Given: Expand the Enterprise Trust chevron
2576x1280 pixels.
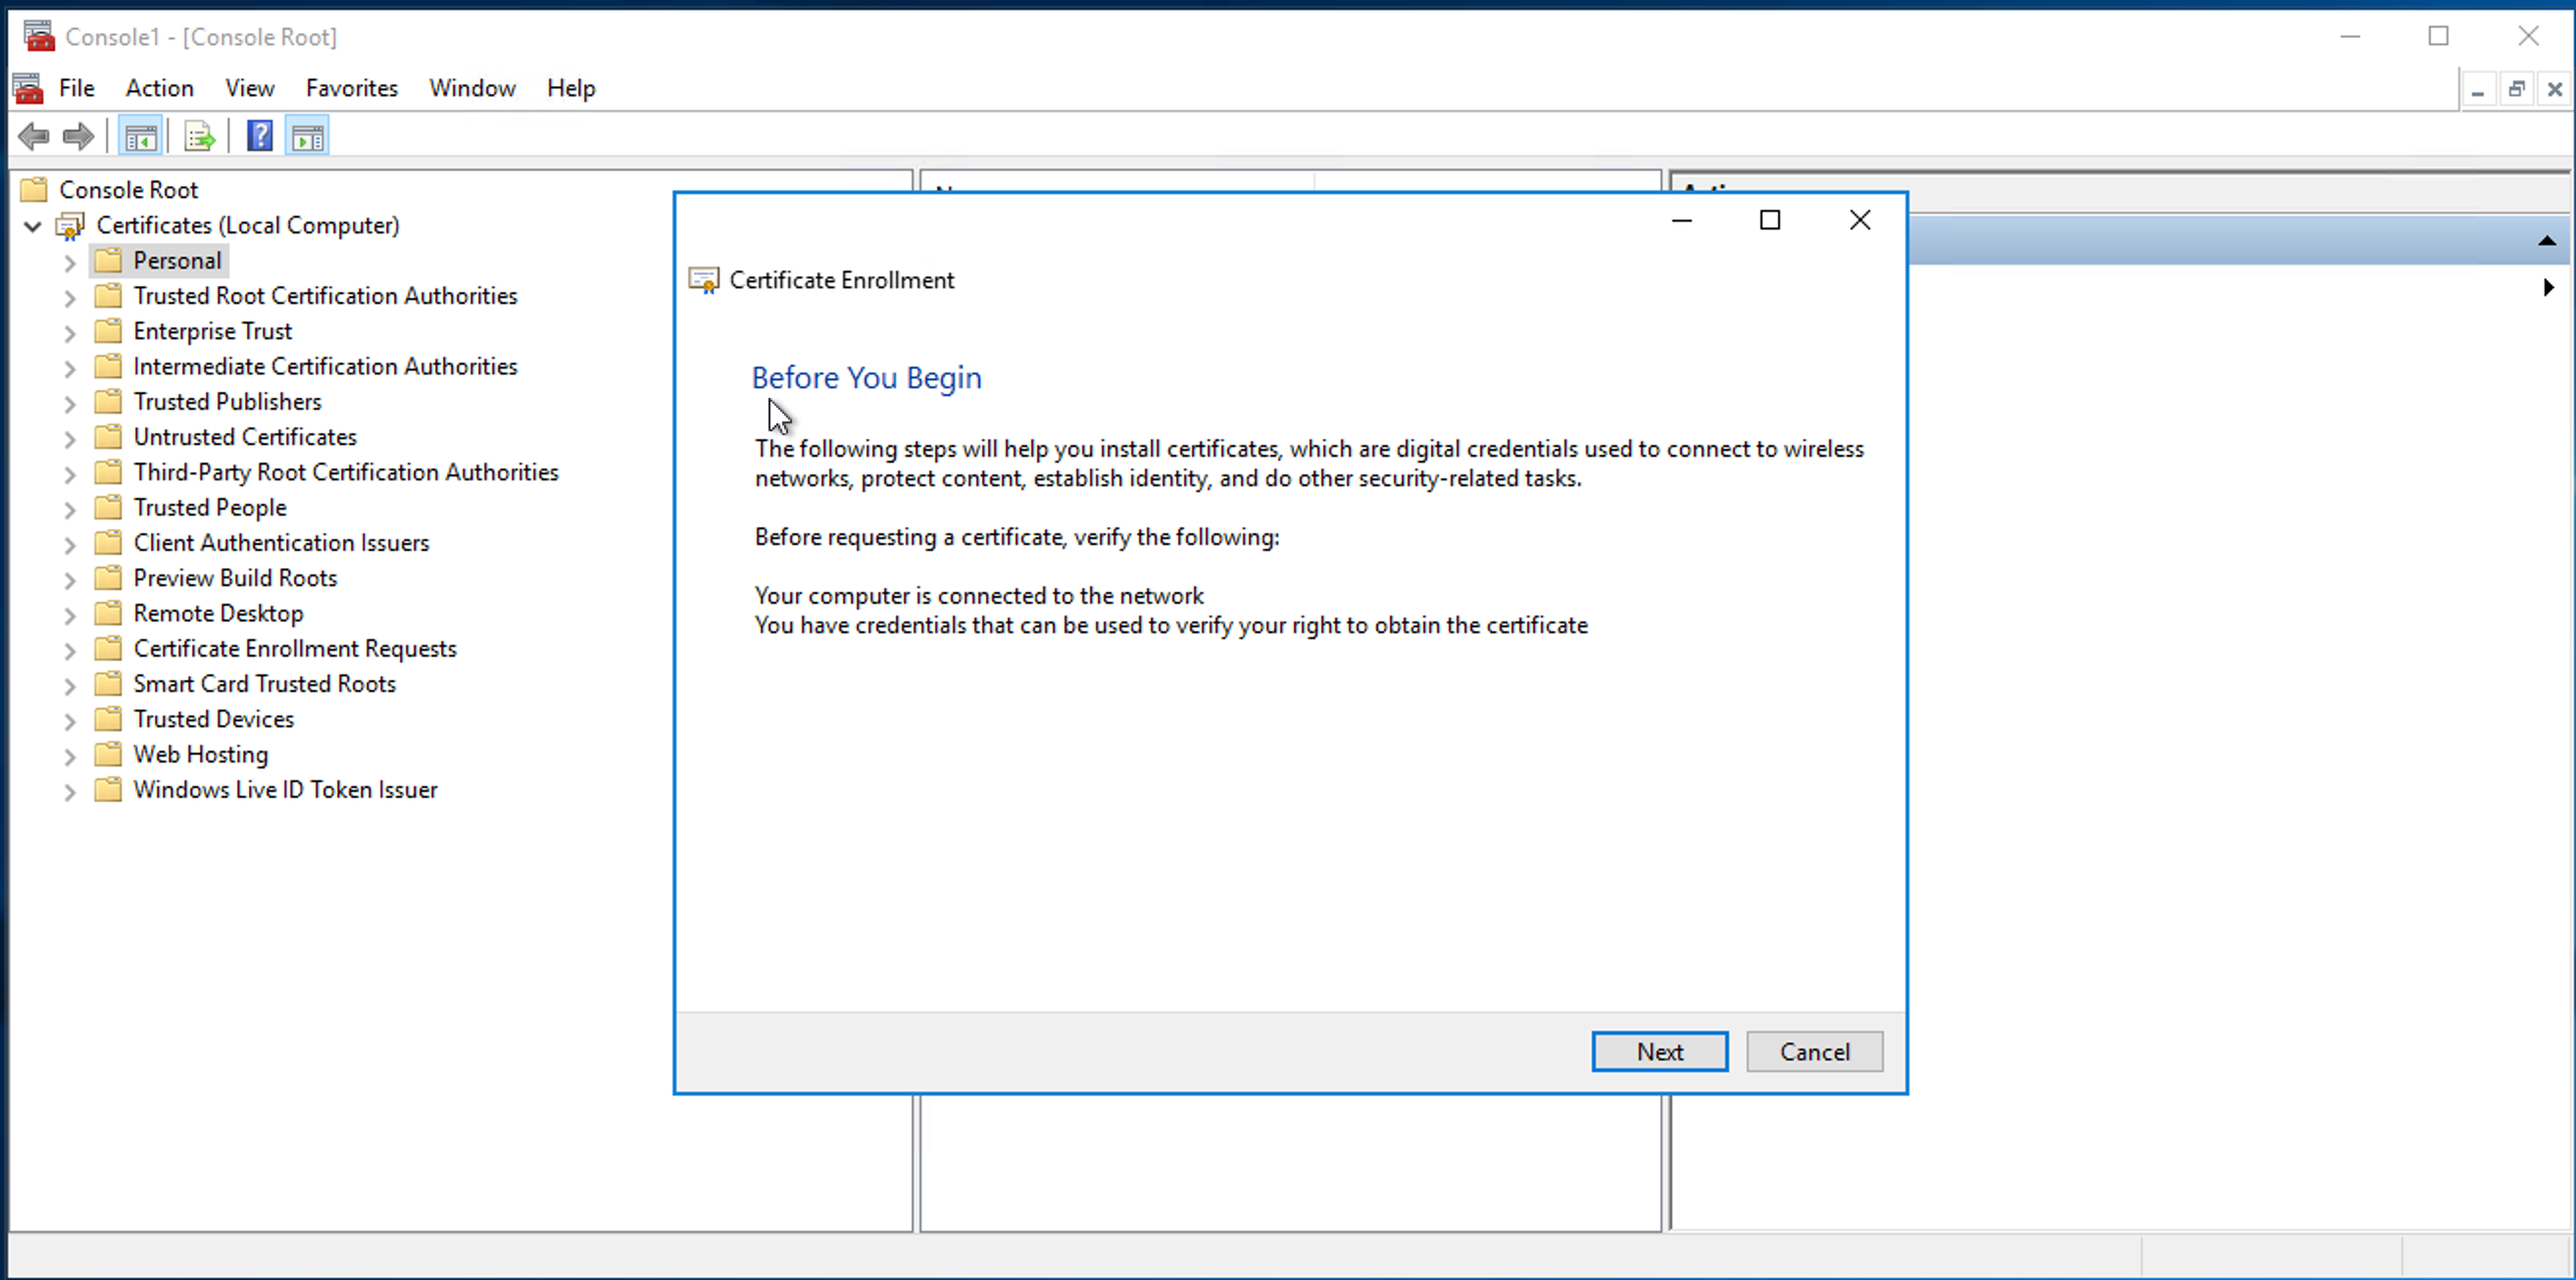Looking at the screenshot, I should click(69, 333).
